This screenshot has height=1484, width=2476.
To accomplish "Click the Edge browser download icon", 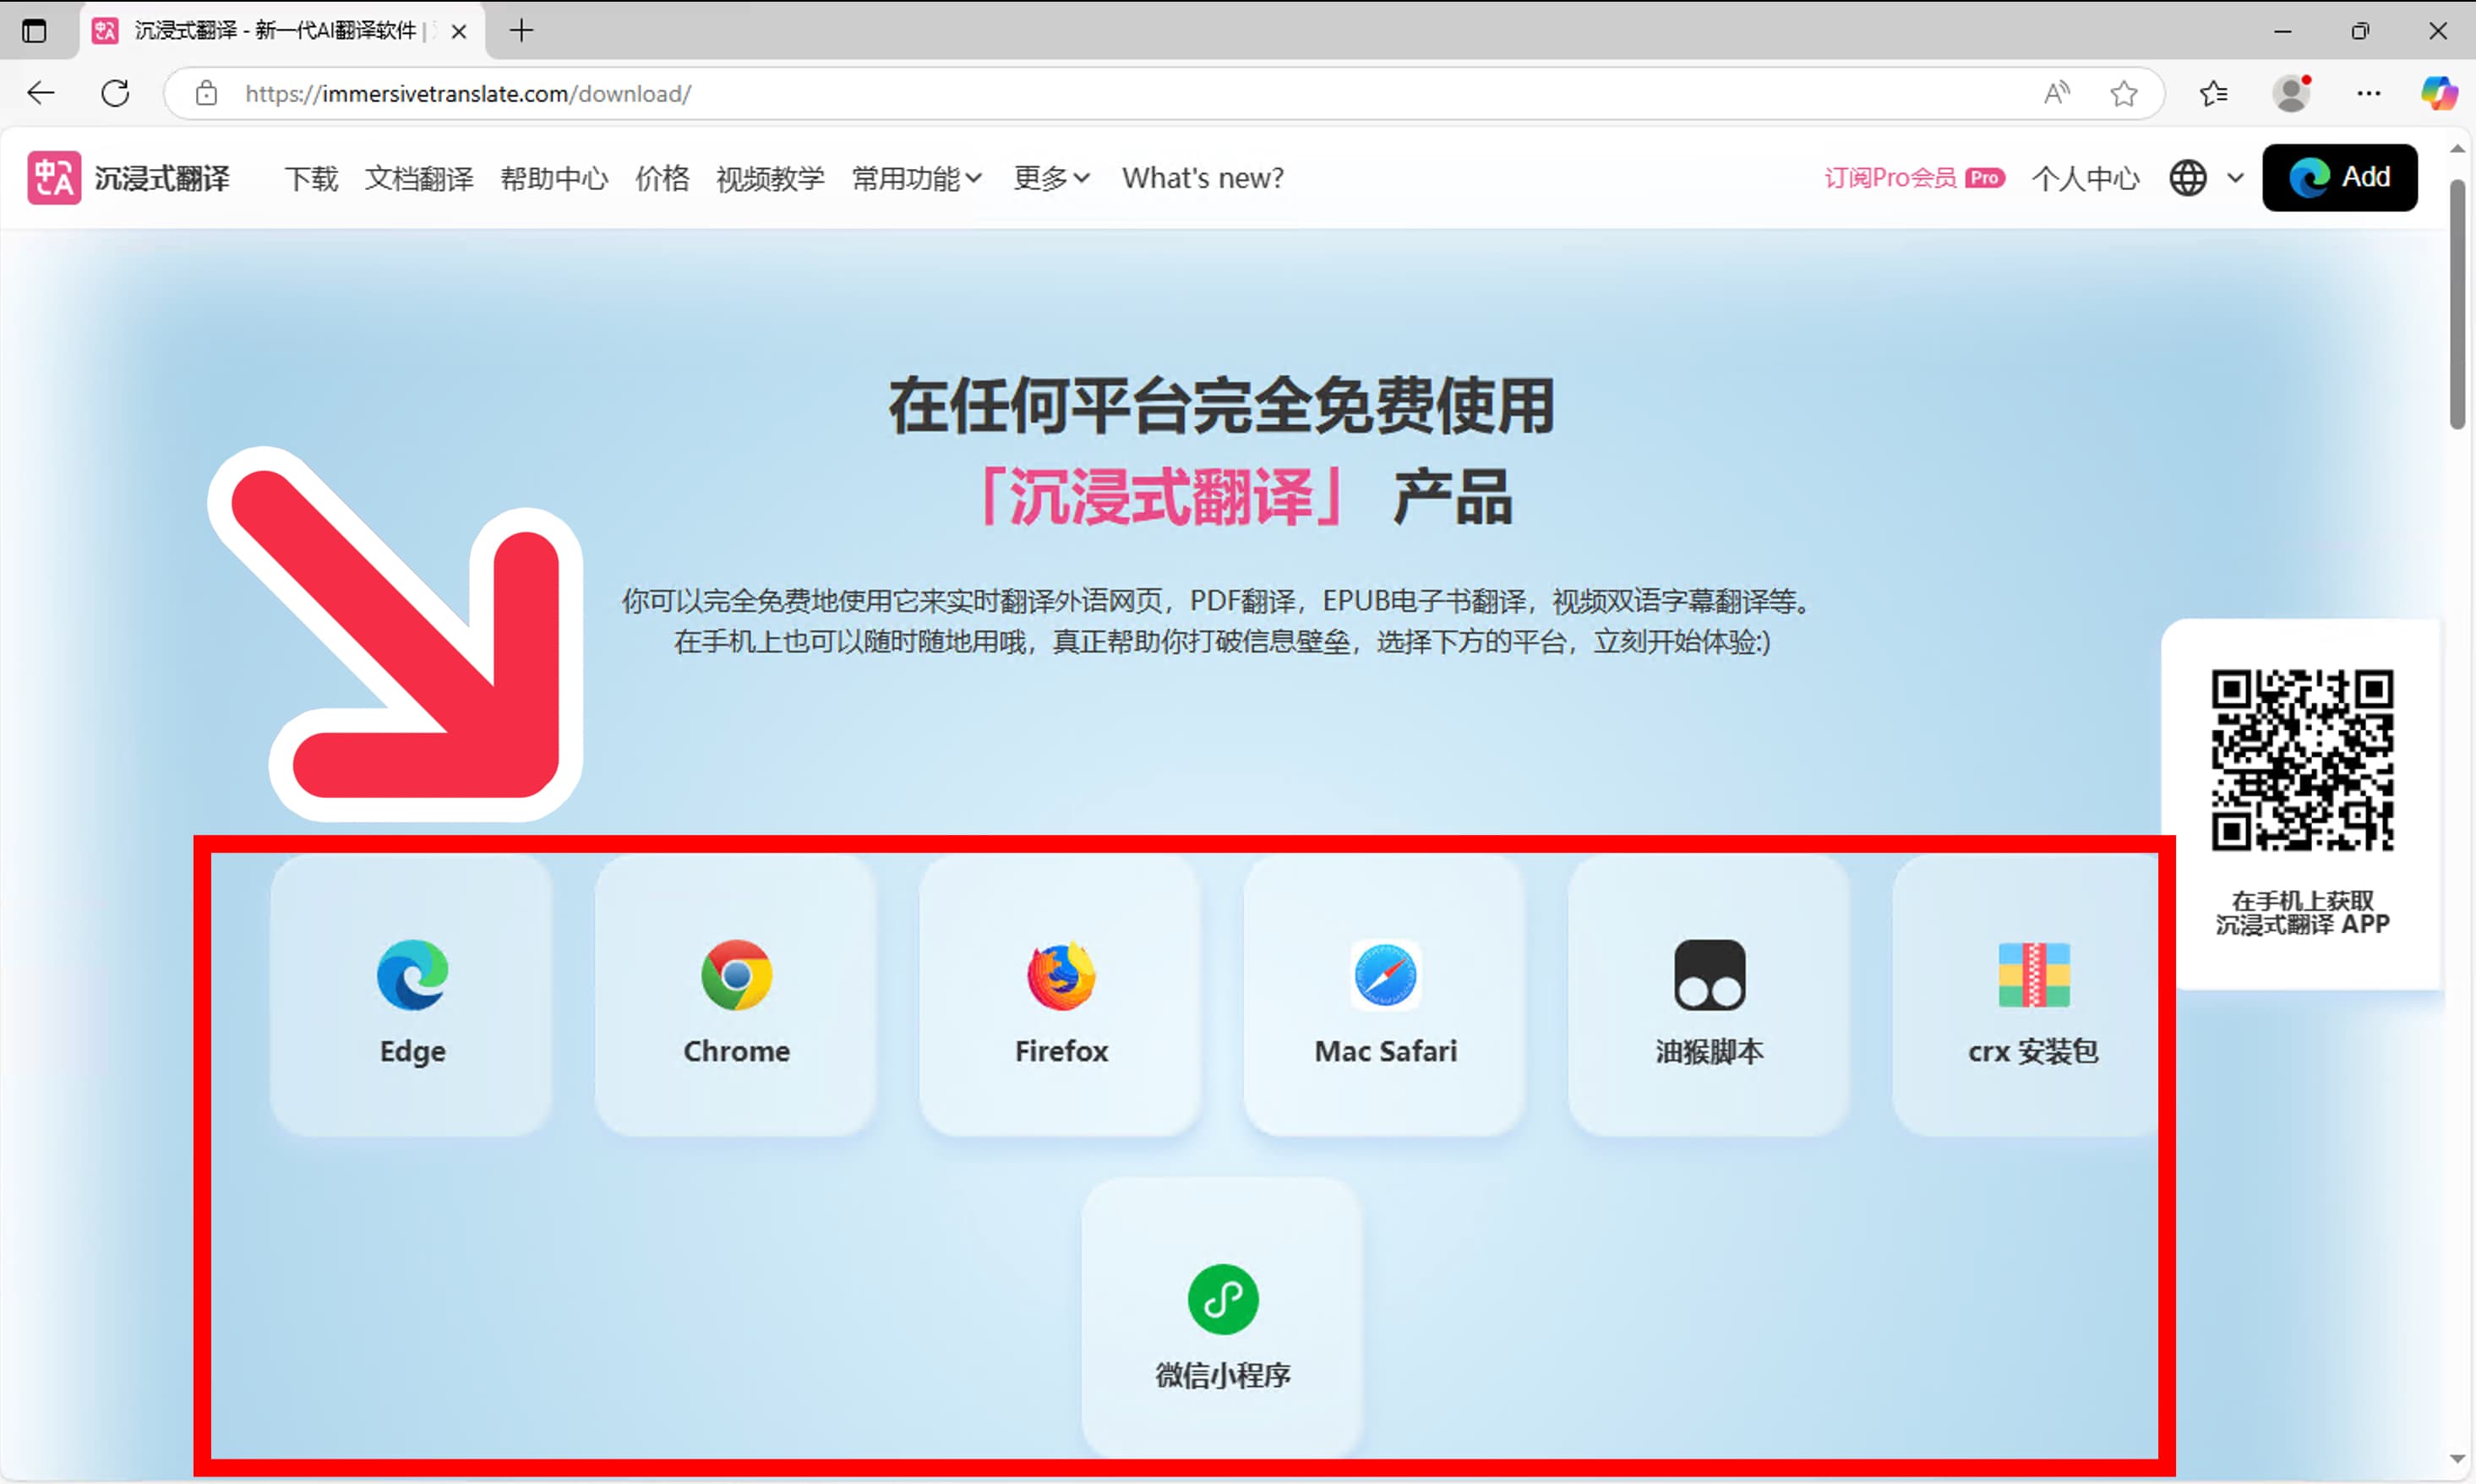I will click(412, 975).
